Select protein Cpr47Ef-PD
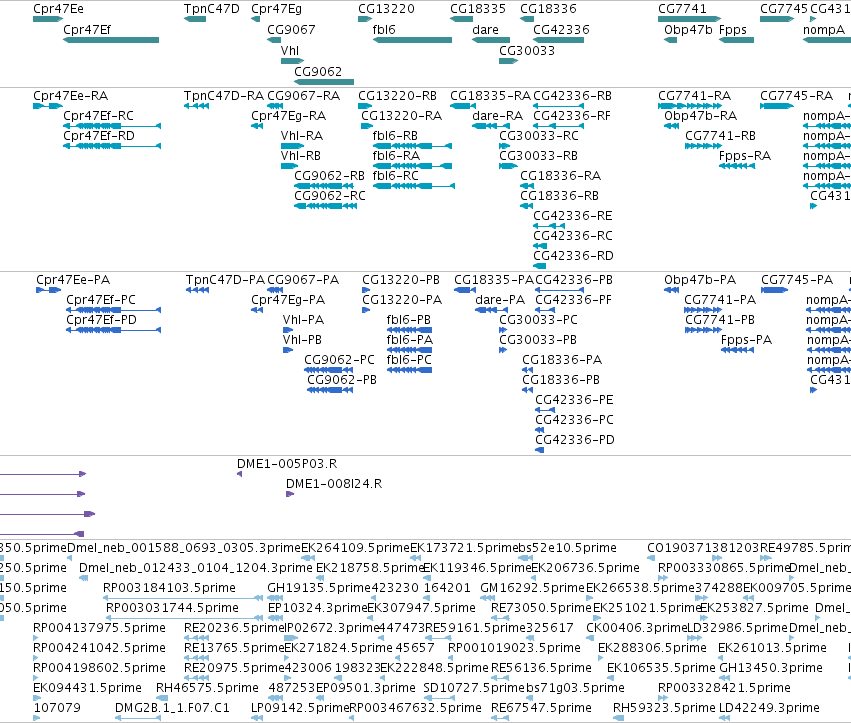Screen dimensions: 851x723 pyautogui.click(x=101, y=320)
